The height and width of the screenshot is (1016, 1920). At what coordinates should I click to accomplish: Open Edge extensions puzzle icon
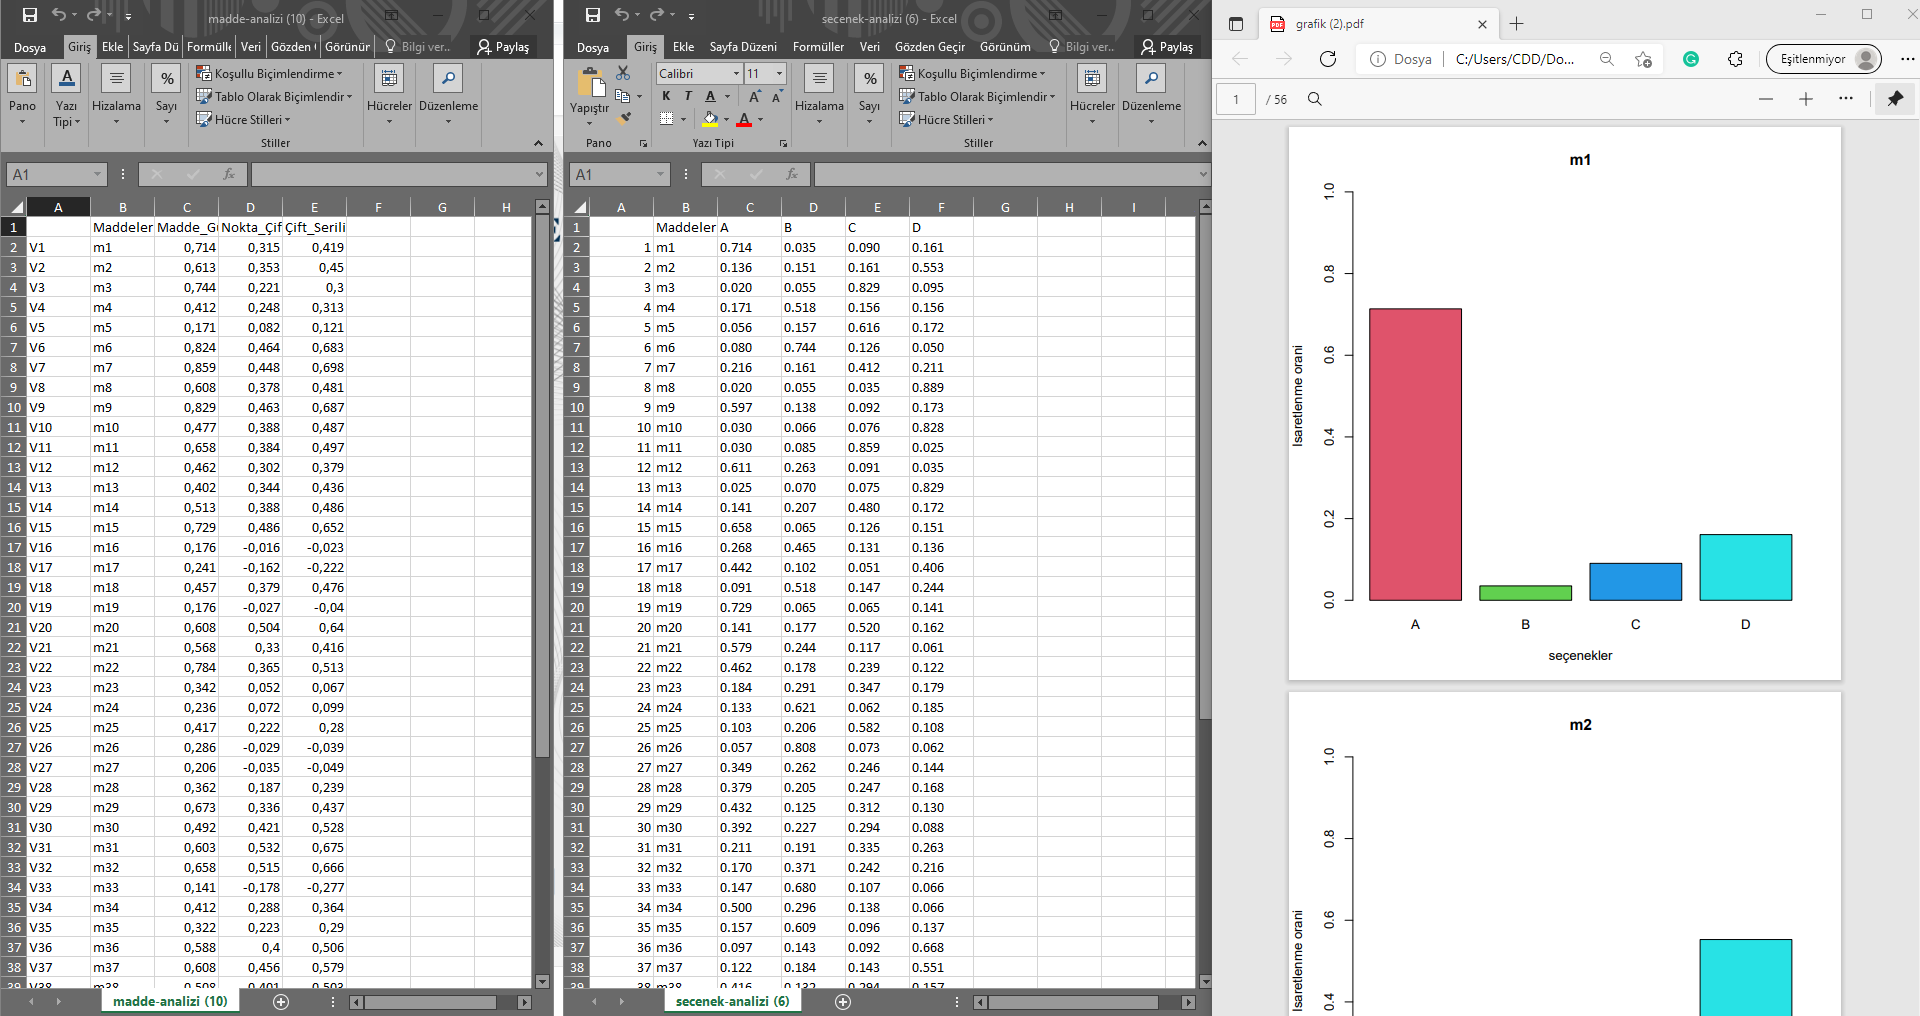(1735, 59)
